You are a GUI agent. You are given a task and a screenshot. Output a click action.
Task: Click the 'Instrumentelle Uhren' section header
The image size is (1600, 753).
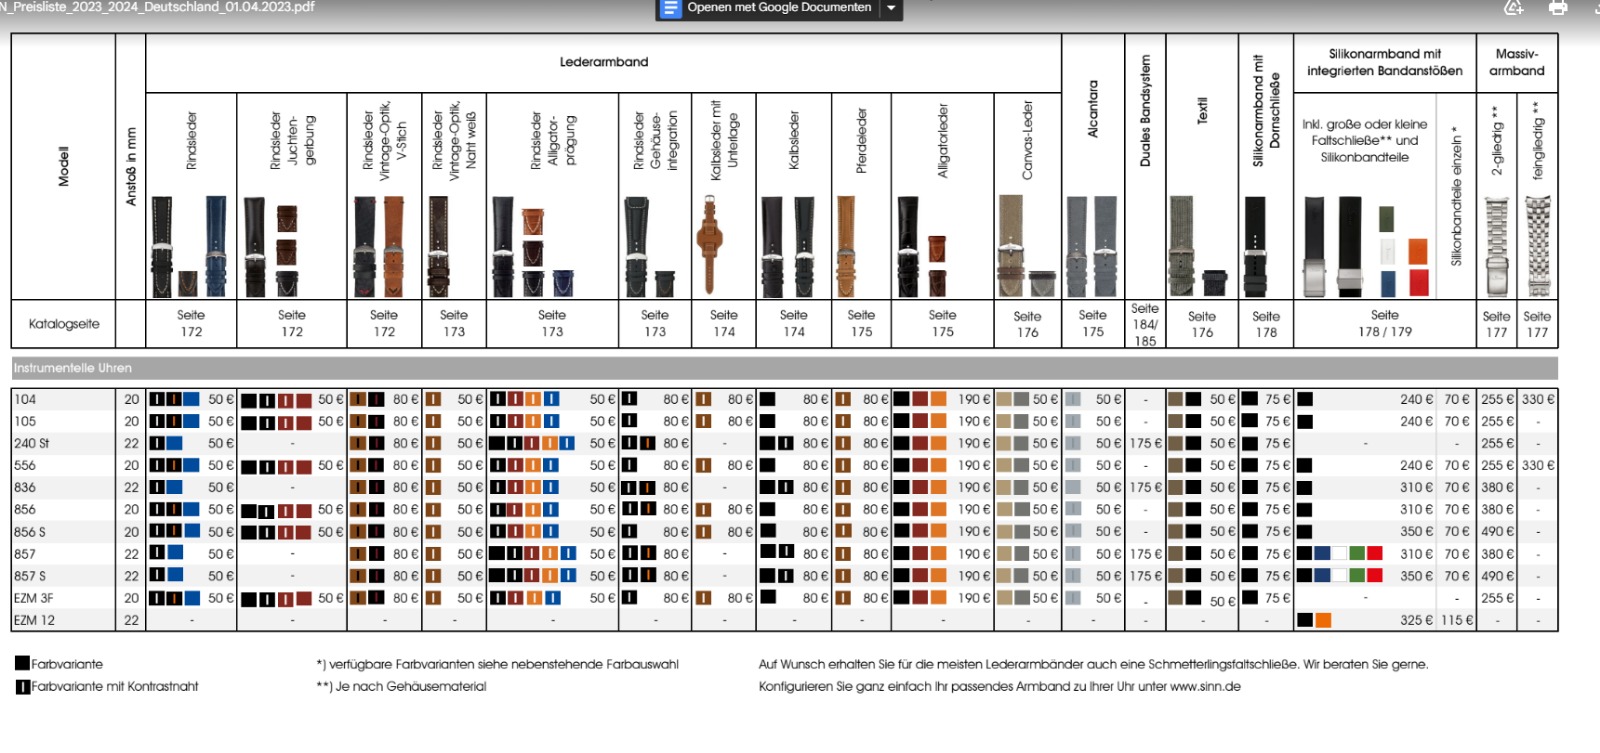coord(73,368)
